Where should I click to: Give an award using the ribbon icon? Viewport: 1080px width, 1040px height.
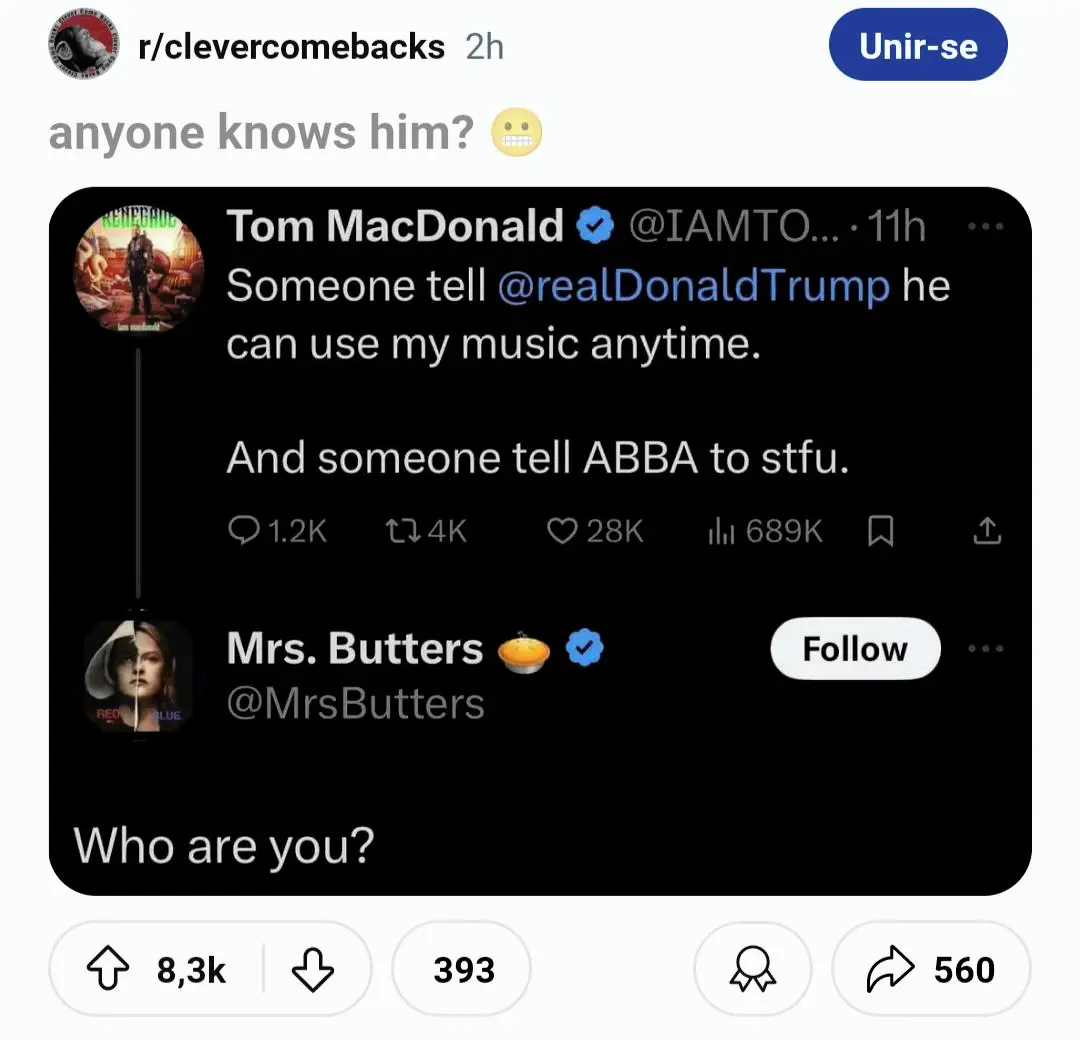[753, 968]
